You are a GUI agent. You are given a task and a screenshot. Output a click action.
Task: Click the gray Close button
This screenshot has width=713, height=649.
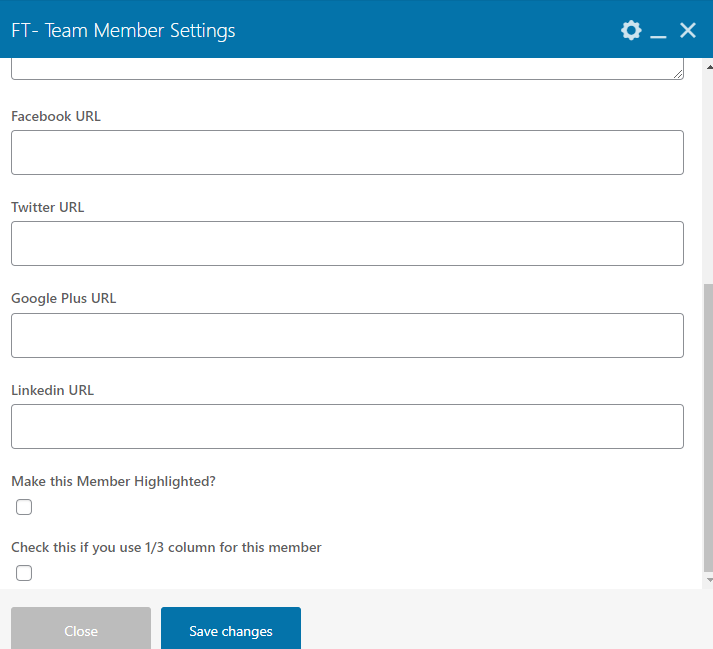pyautogui.click(x=81, y=630)
